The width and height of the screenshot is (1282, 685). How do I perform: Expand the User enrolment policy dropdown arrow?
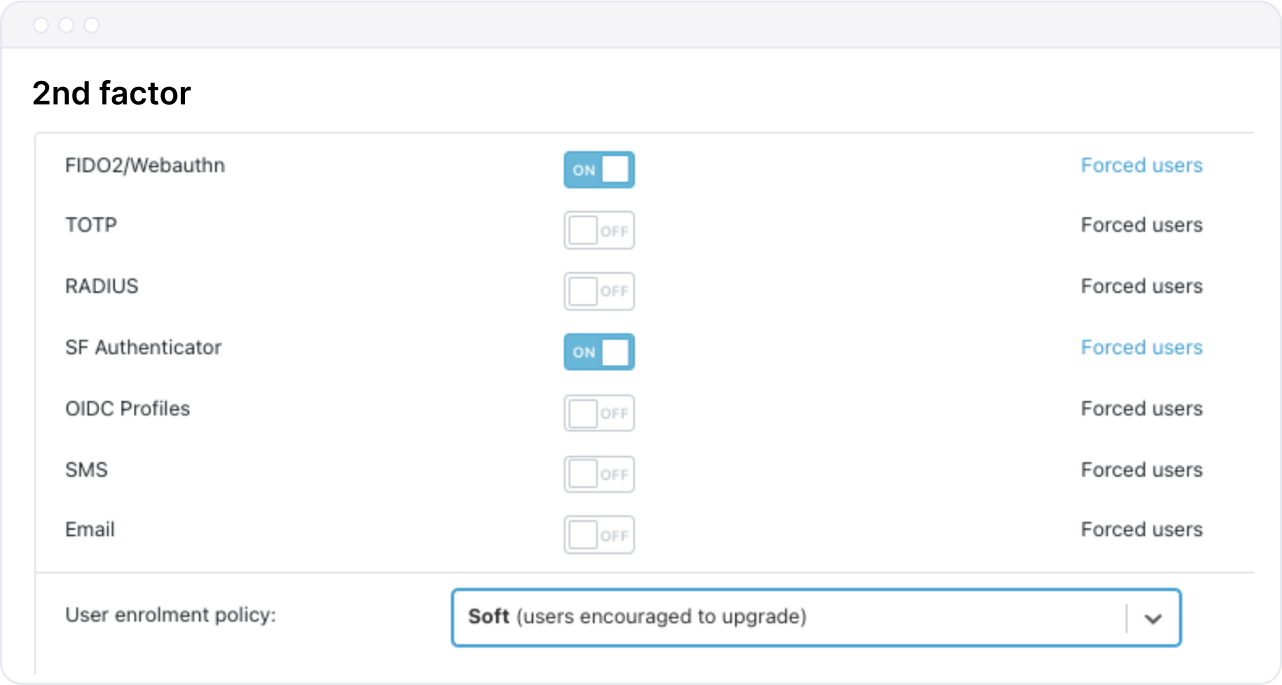coord(1153,618)
